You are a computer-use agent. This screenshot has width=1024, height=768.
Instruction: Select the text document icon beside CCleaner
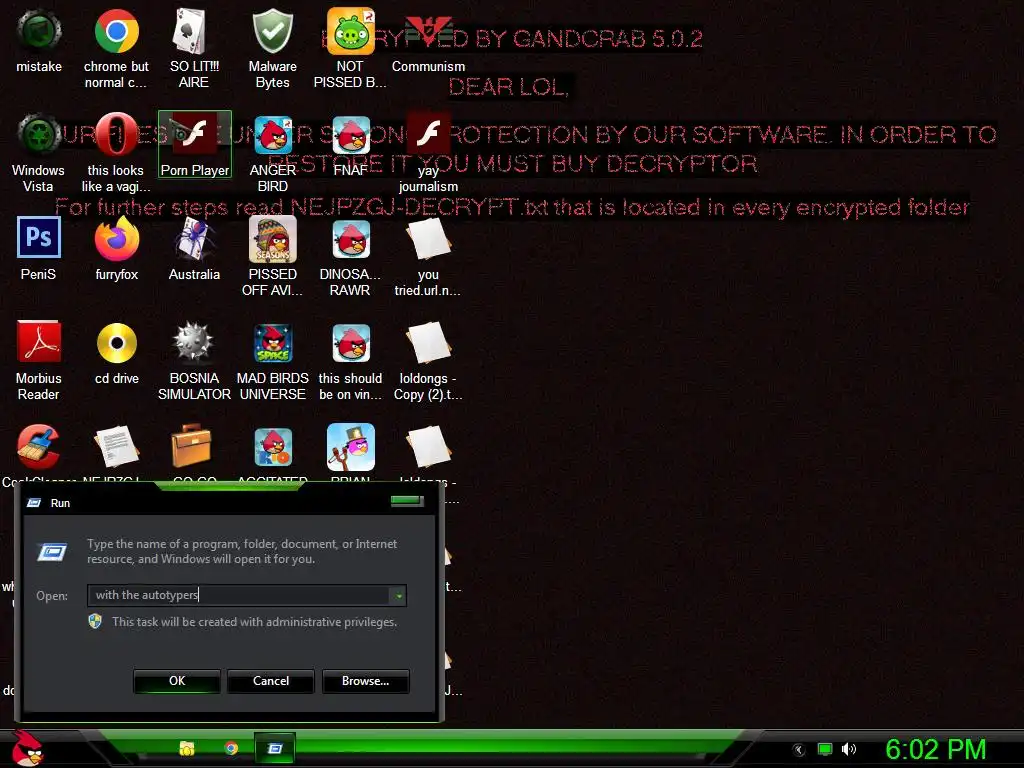tap(116, 447)
